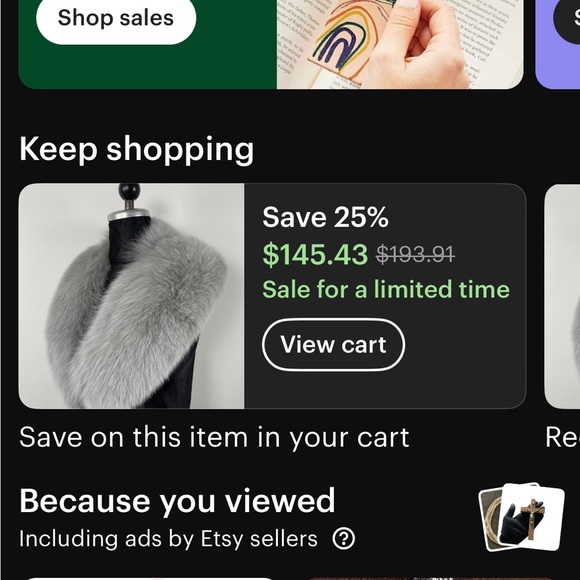Tap the Save 25% label
Screen dimensions: 580x580
[x=325, y=217]
